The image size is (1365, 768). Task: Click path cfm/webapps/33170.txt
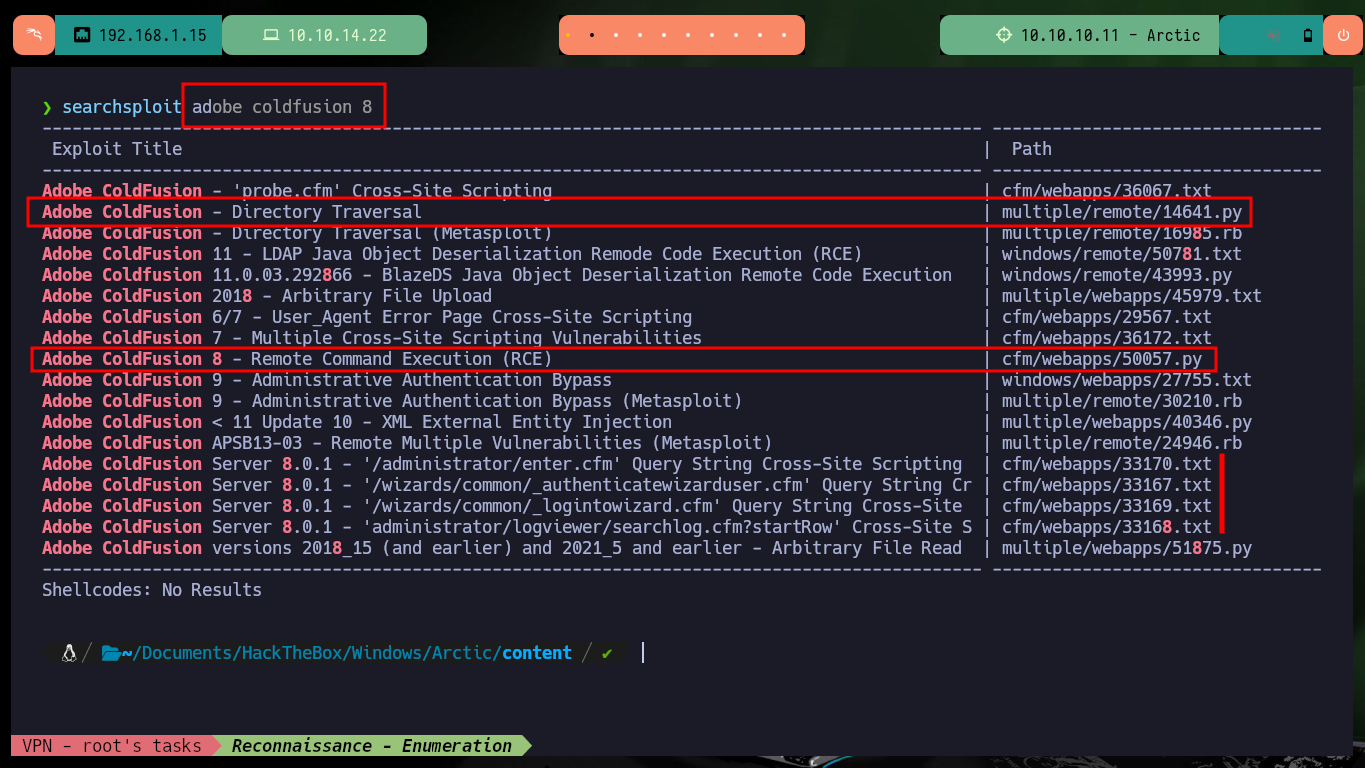click(x=1107, y=464)
